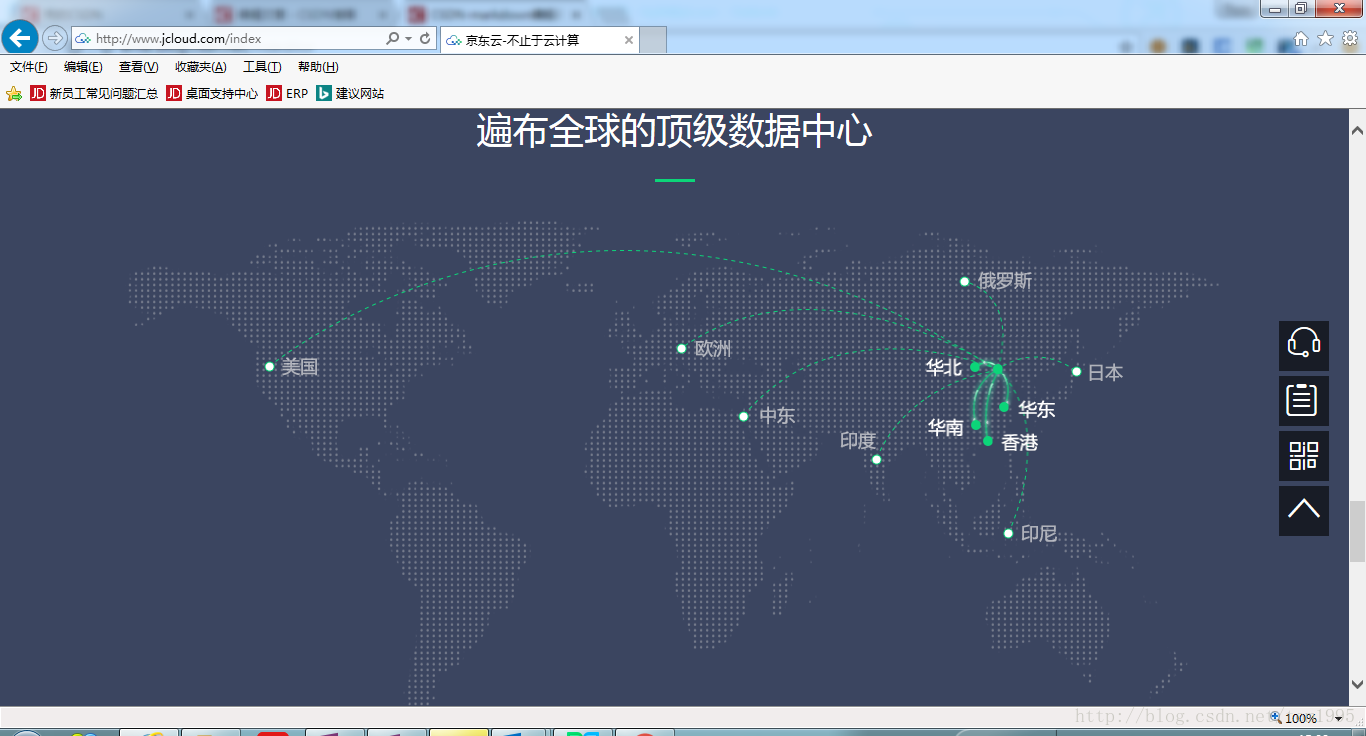Click the Favorites star icon
The width and height of the screenshot is (1366, 736).
[x=1325, y=39]
